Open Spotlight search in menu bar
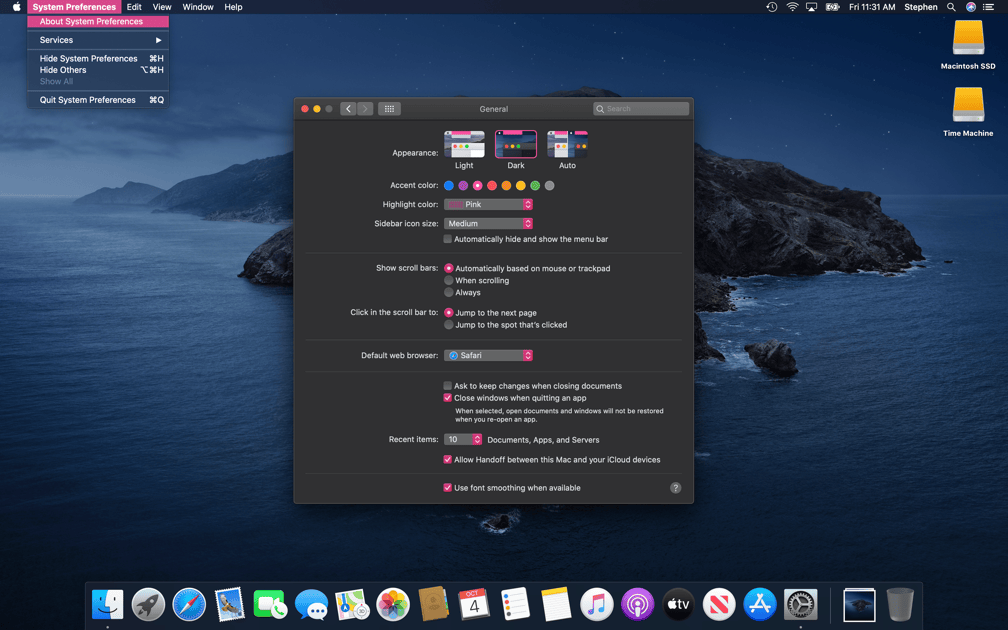This screenshot has height=630, width=1008. (951, 7)
